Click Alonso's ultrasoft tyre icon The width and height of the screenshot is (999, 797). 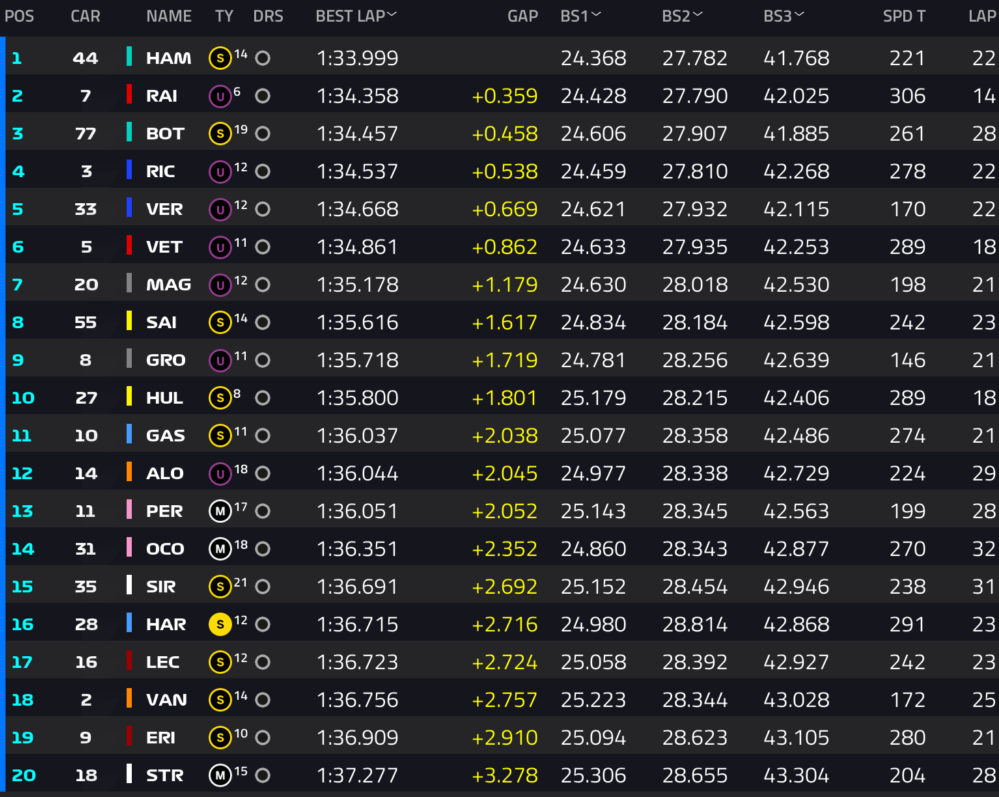[220, 473]
